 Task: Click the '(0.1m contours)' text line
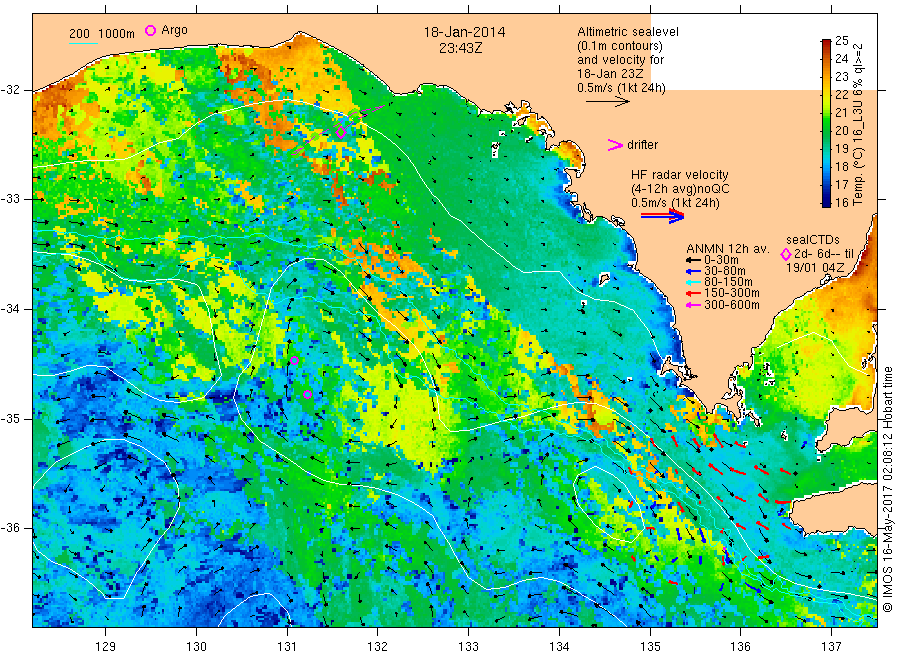(620, 46)
